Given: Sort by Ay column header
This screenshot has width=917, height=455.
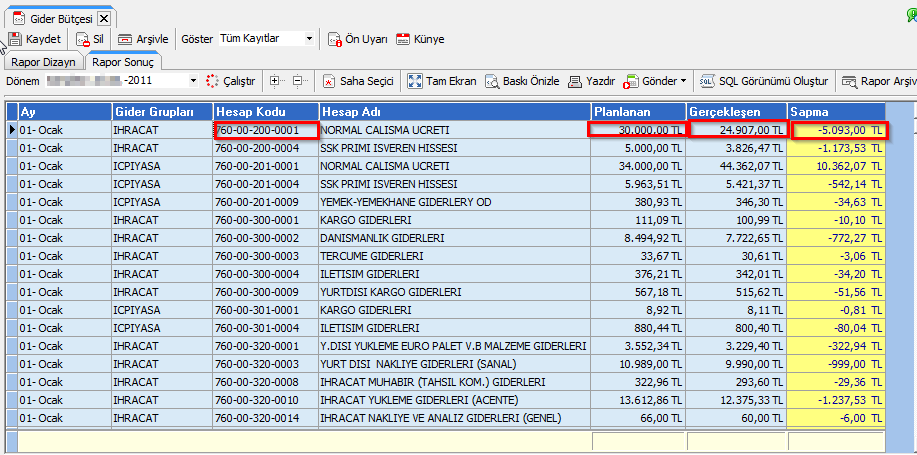Looking at the screenshot, I should click(64, 111).
